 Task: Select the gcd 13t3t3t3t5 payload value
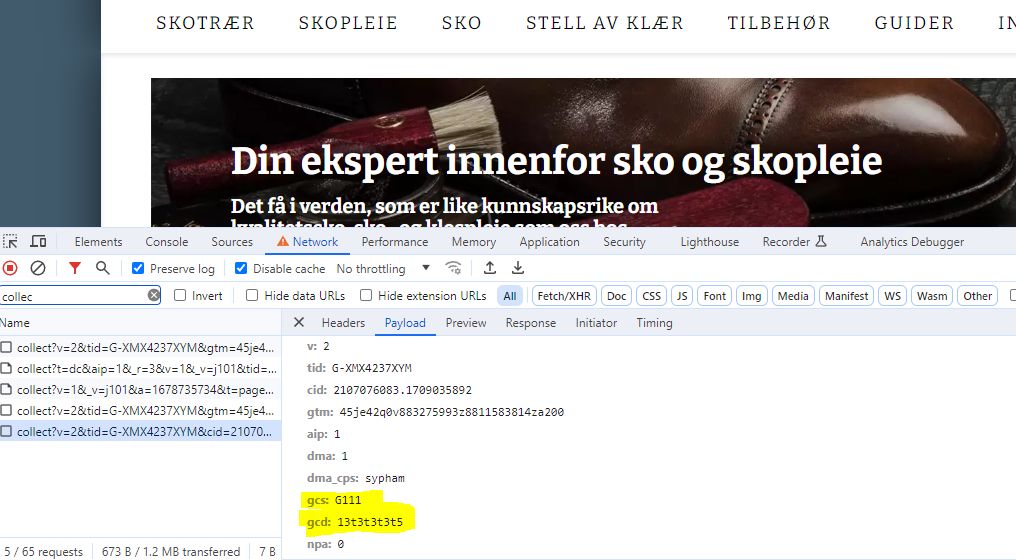coord(370,522)
